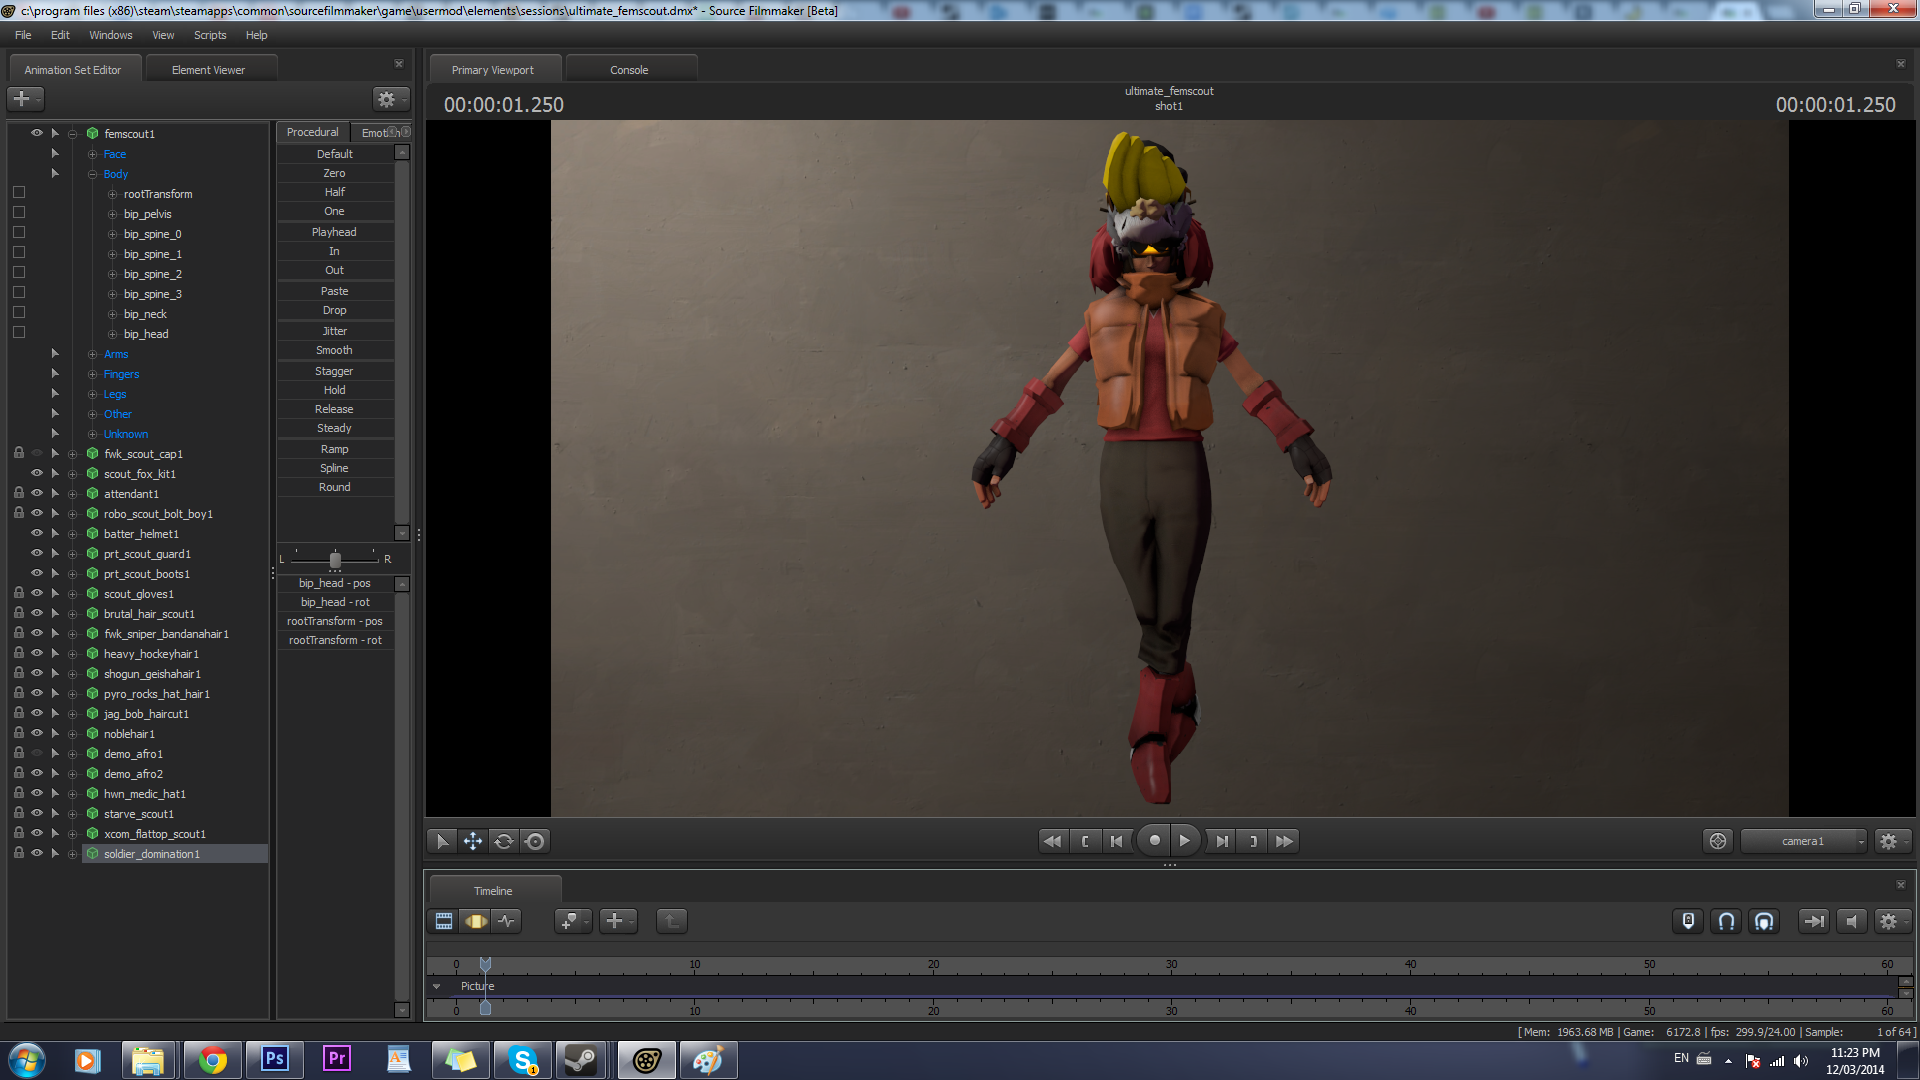
Task: Toggle visibility eye for scout_fox_kit1
Action: (37, 473)
